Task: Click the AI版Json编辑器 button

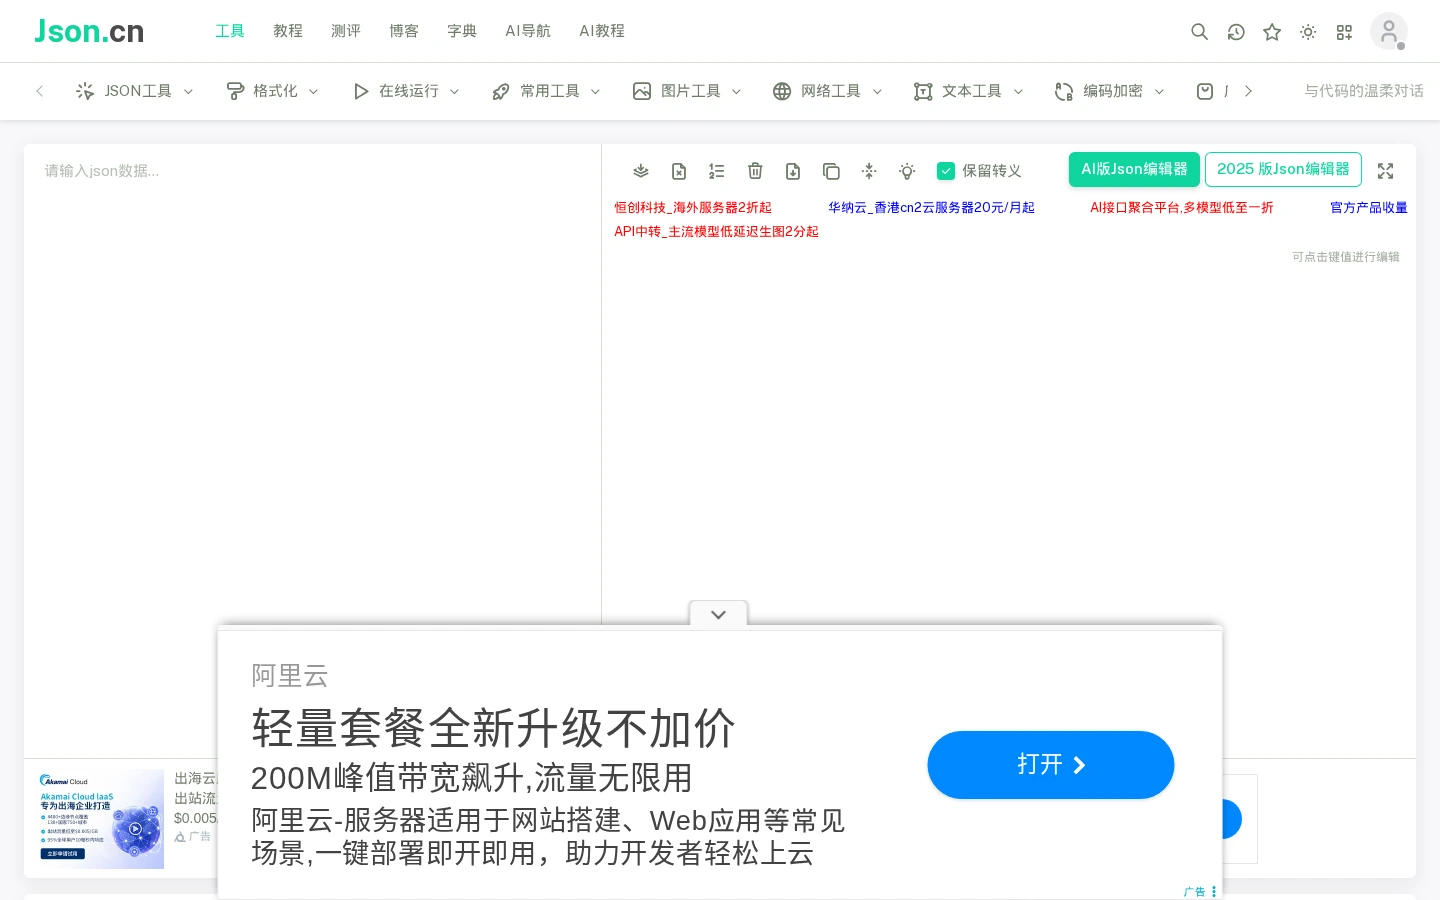Action: click(1134, 169)
